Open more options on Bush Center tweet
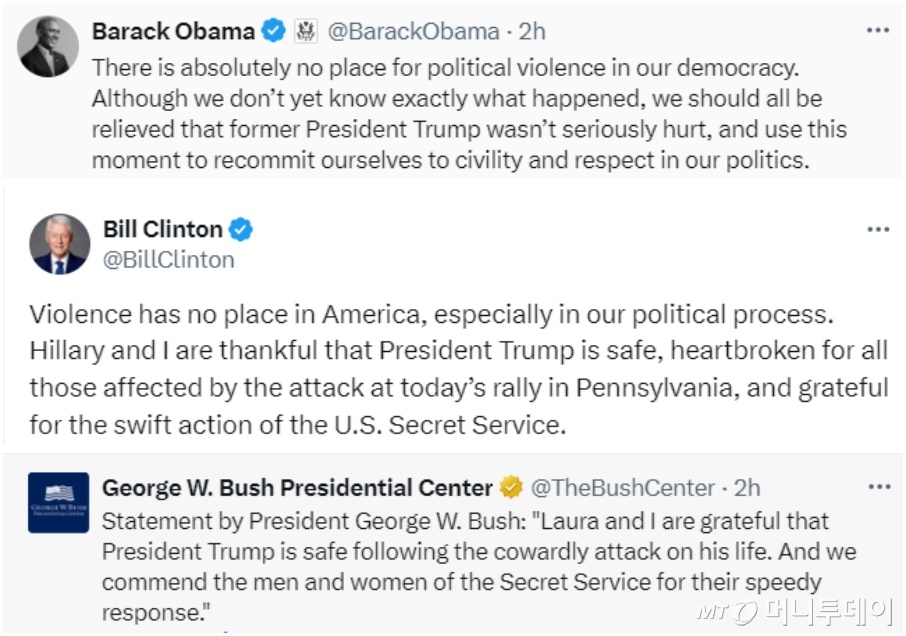 coord(877,487)
